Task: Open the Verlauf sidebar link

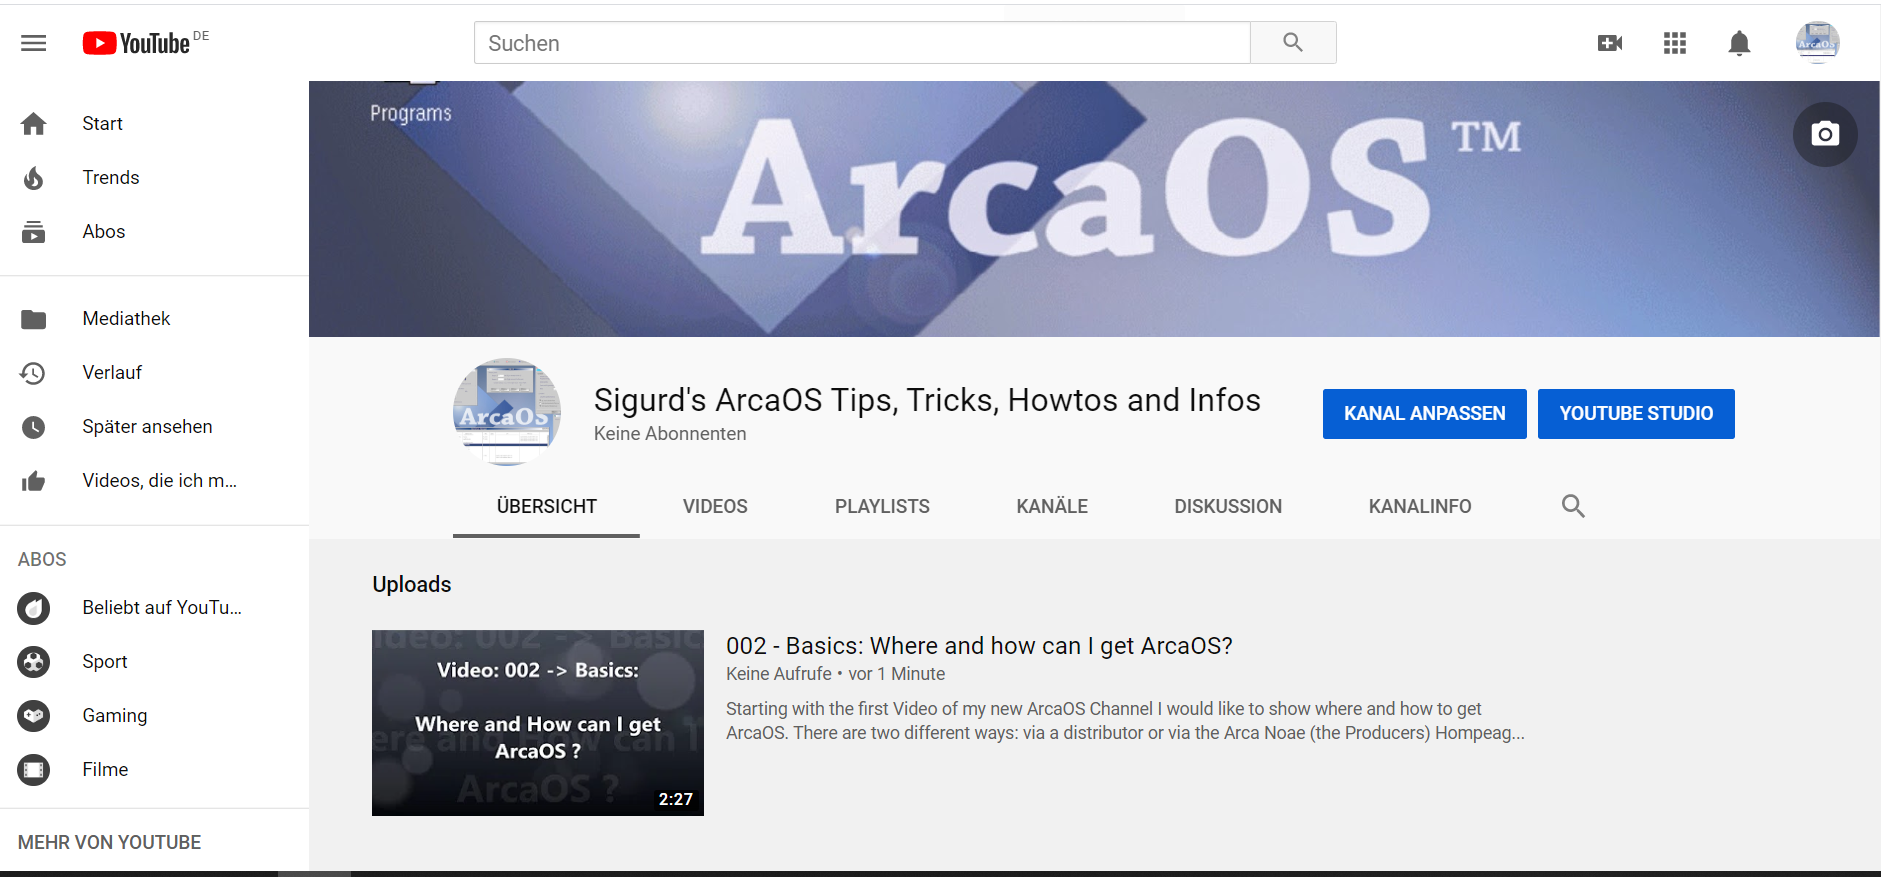Action: point(112,373)
